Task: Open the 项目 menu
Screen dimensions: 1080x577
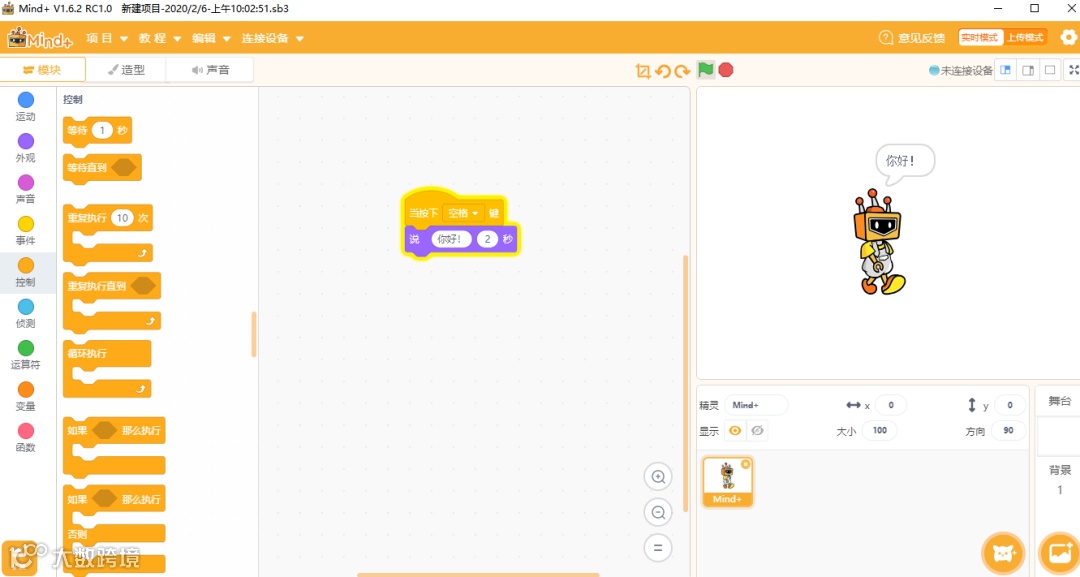Action: (x=107, y=38)
